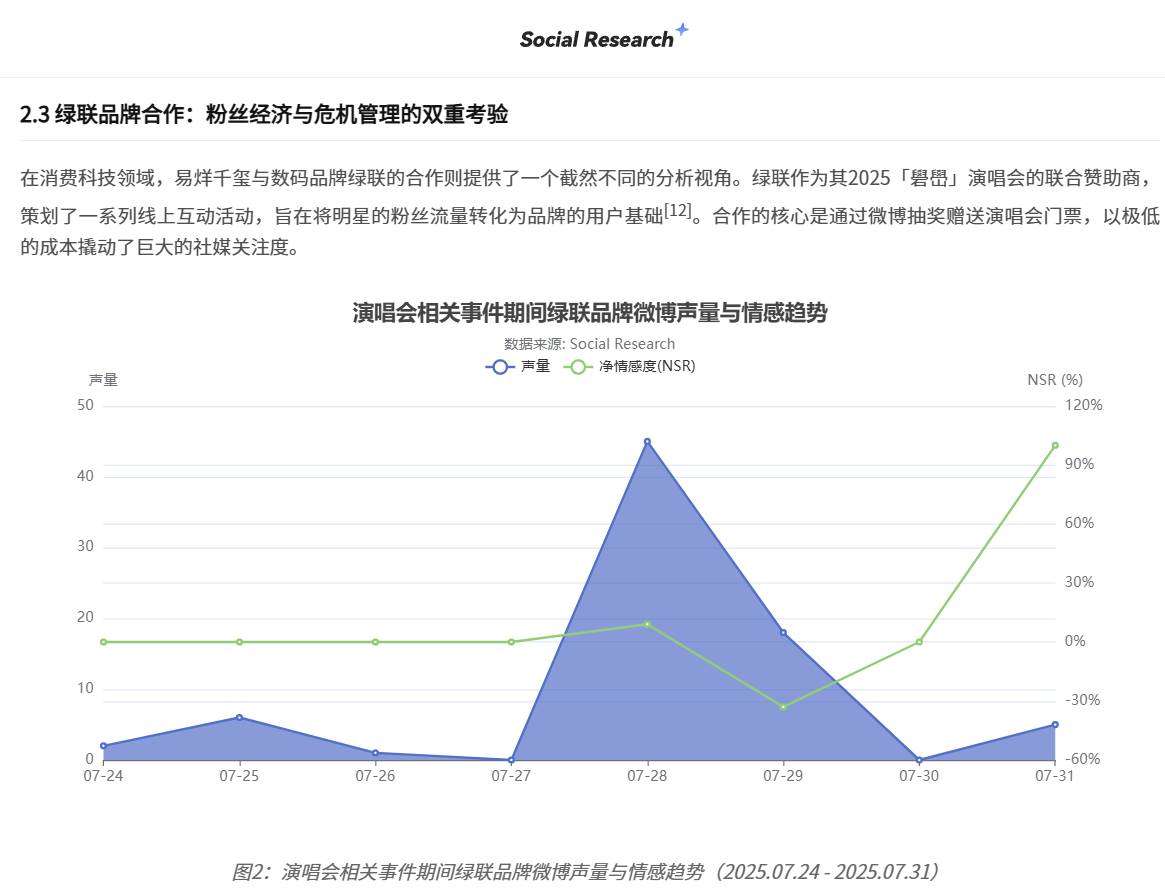Toggle the 声量 series in chart legend

point(518,366)
